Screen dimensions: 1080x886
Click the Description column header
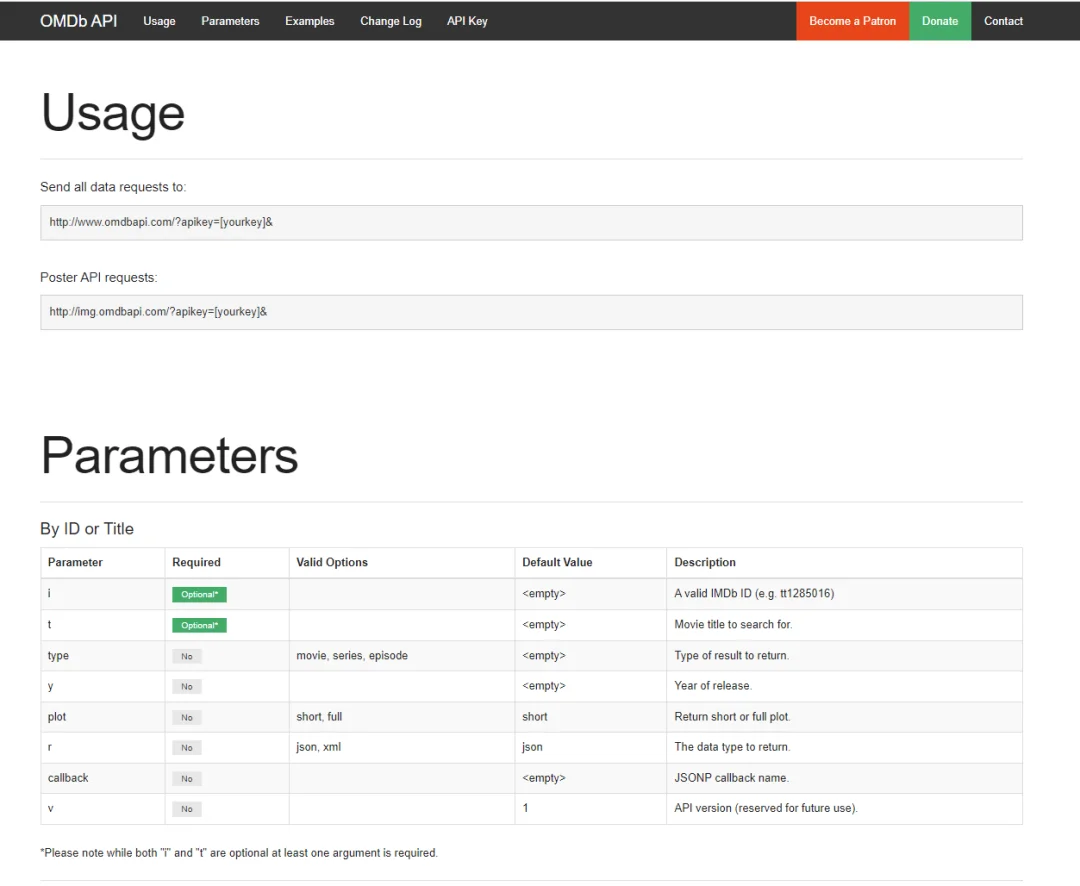[x=705, y=562]
